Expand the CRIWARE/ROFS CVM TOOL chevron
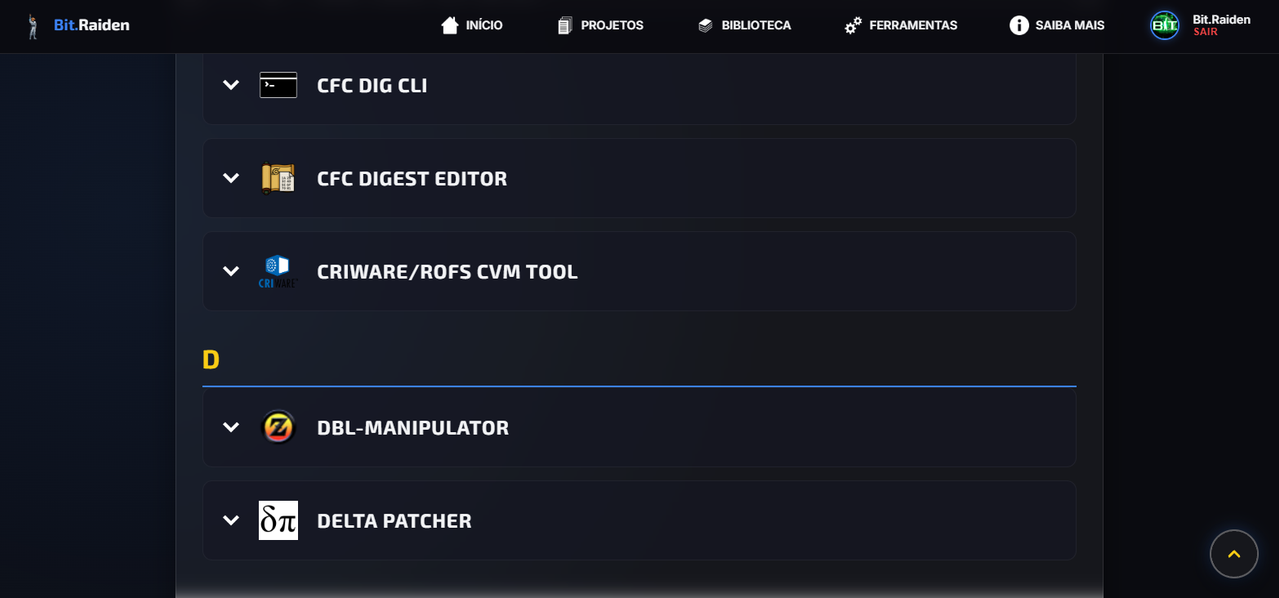The width and height of the screenshot is (1279, 598). point(231,271)
